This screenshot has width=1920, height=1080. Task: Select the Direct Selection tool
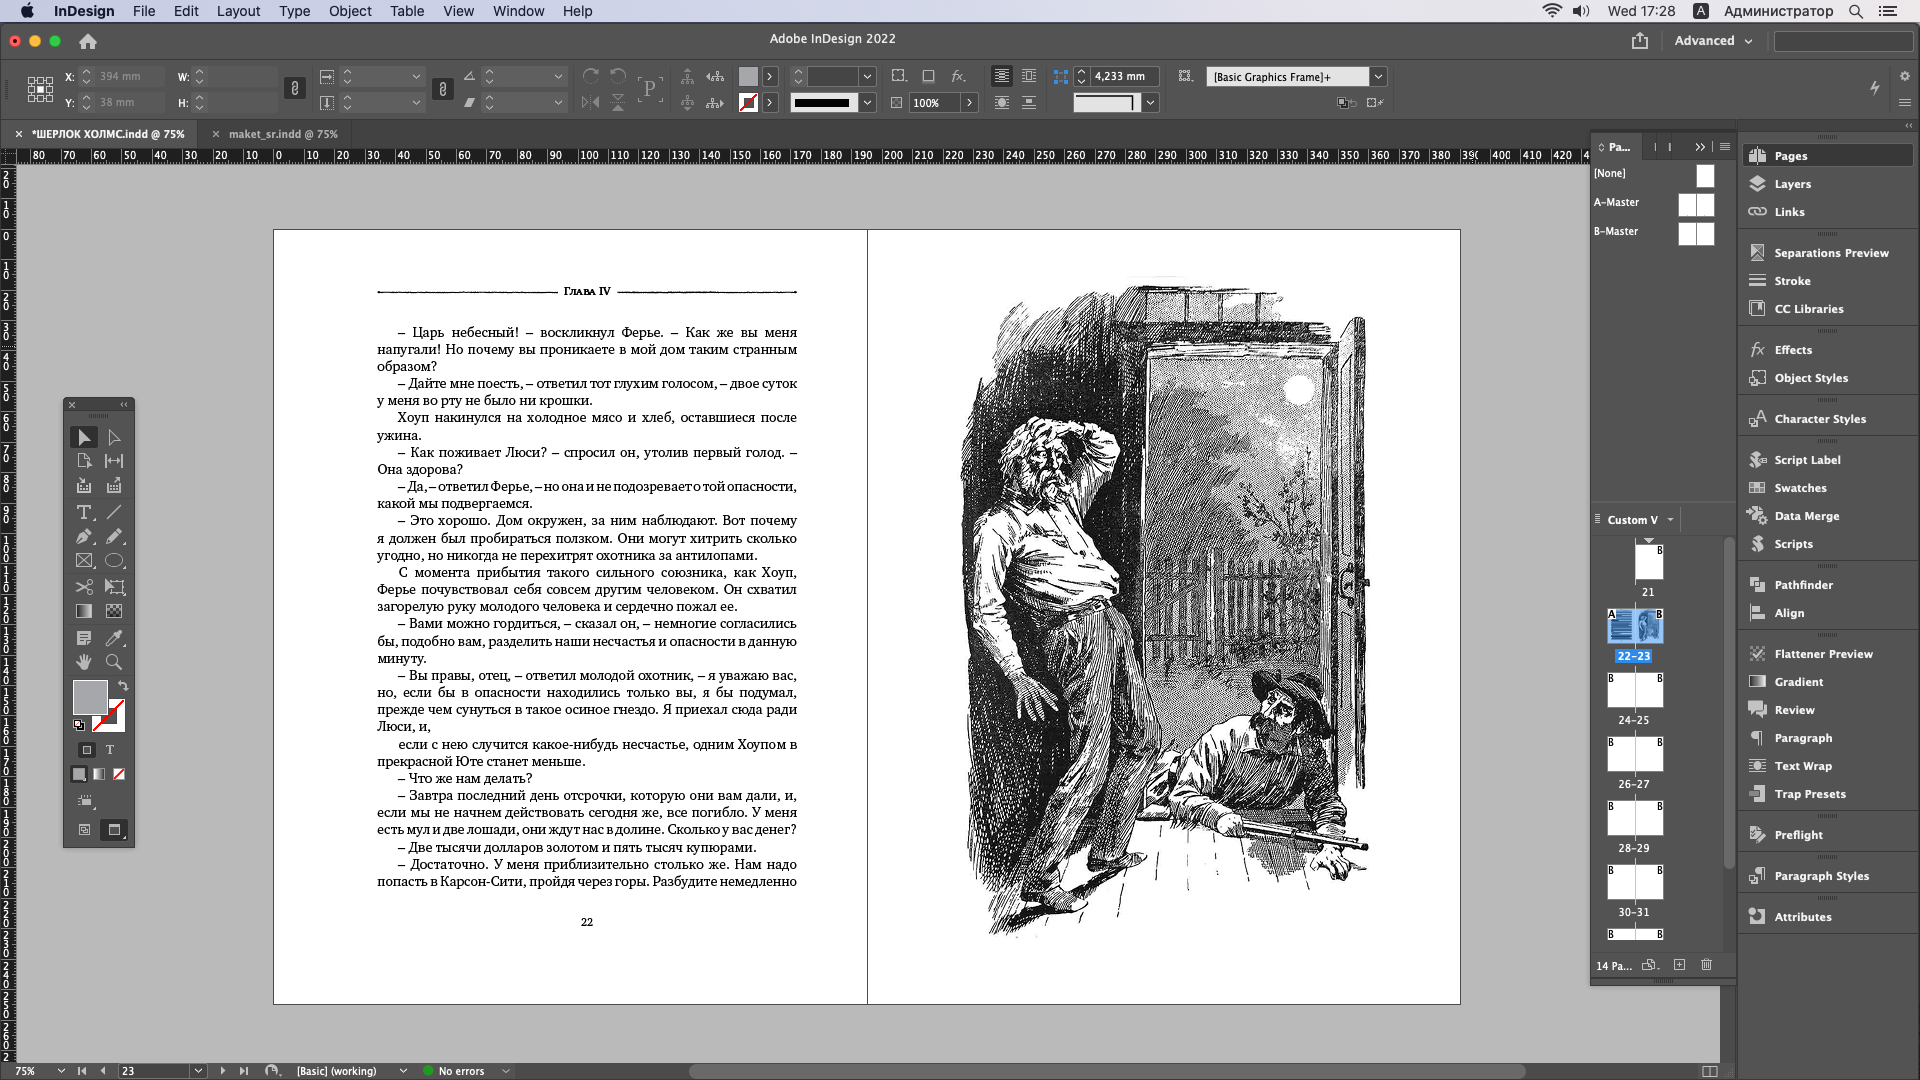(114, 437)
